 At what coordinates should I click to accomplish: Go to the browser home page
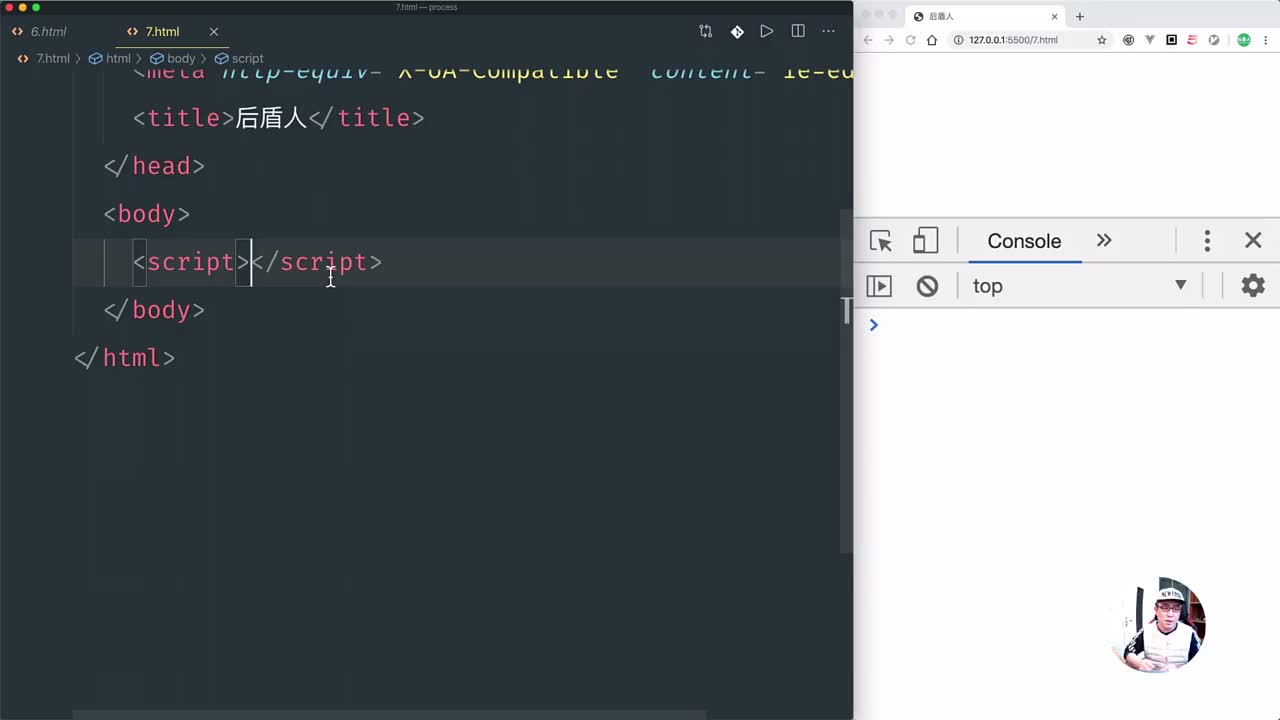[932, 40]
